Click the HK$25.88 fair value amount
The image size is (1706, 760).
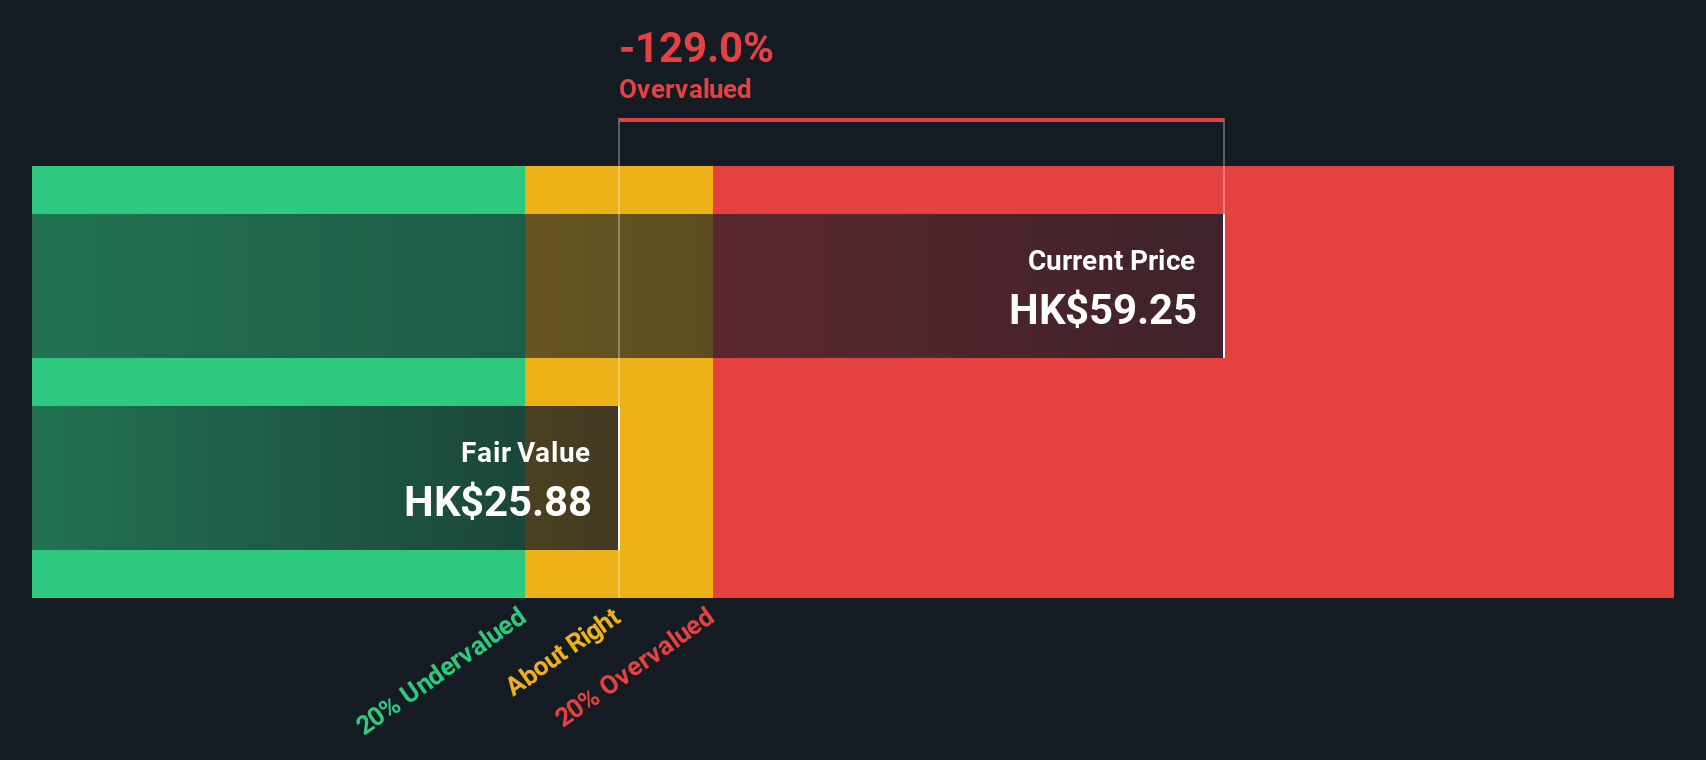(x=497, y=502)
